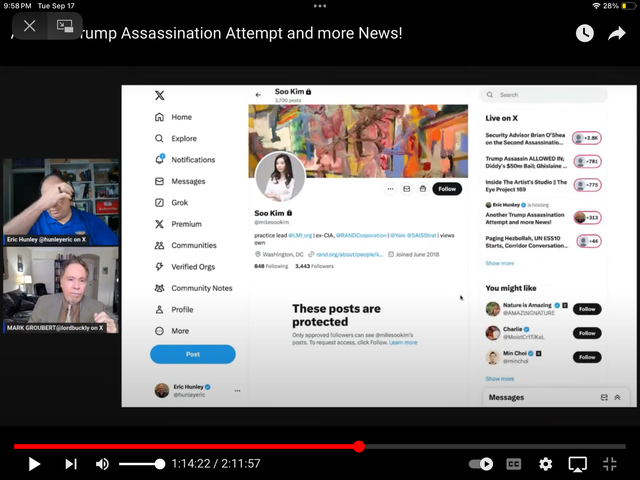Join Trump Assassin ALLOWED IN live
This screenshot has width=640, height=480.
coord(543,162)
